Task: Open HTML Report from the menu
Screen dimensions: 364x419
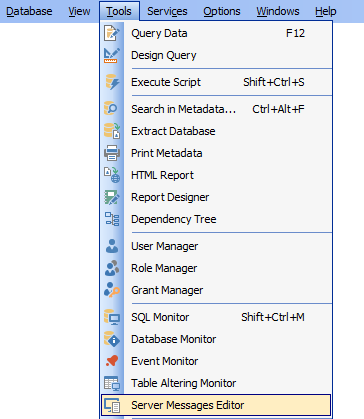Action: click(216, 175)
